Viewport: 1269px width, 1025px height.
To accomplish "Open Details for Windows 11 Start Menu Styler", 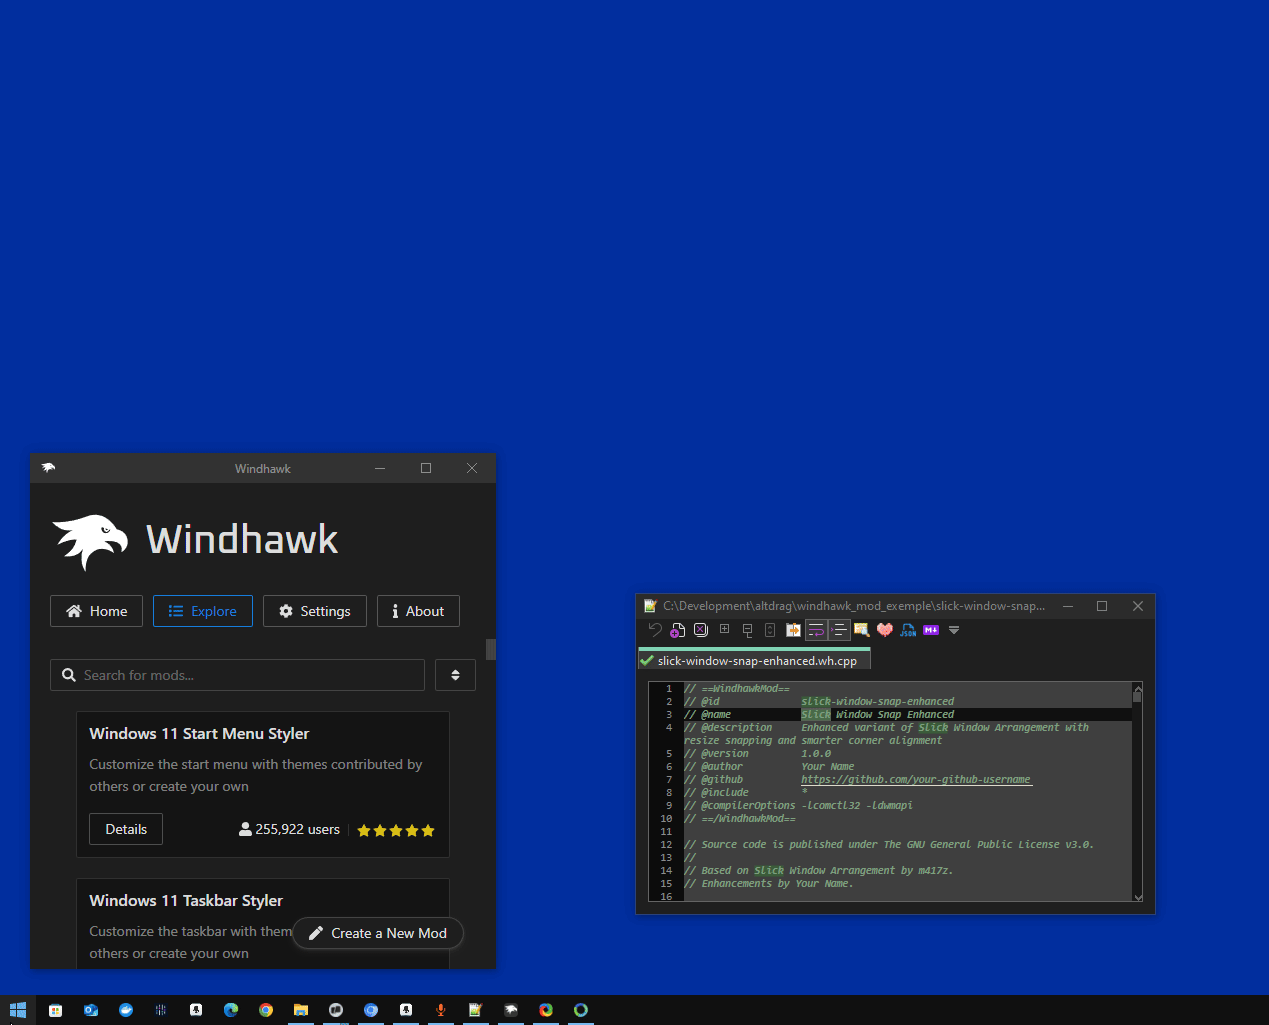I will click(x=126, y=829).
